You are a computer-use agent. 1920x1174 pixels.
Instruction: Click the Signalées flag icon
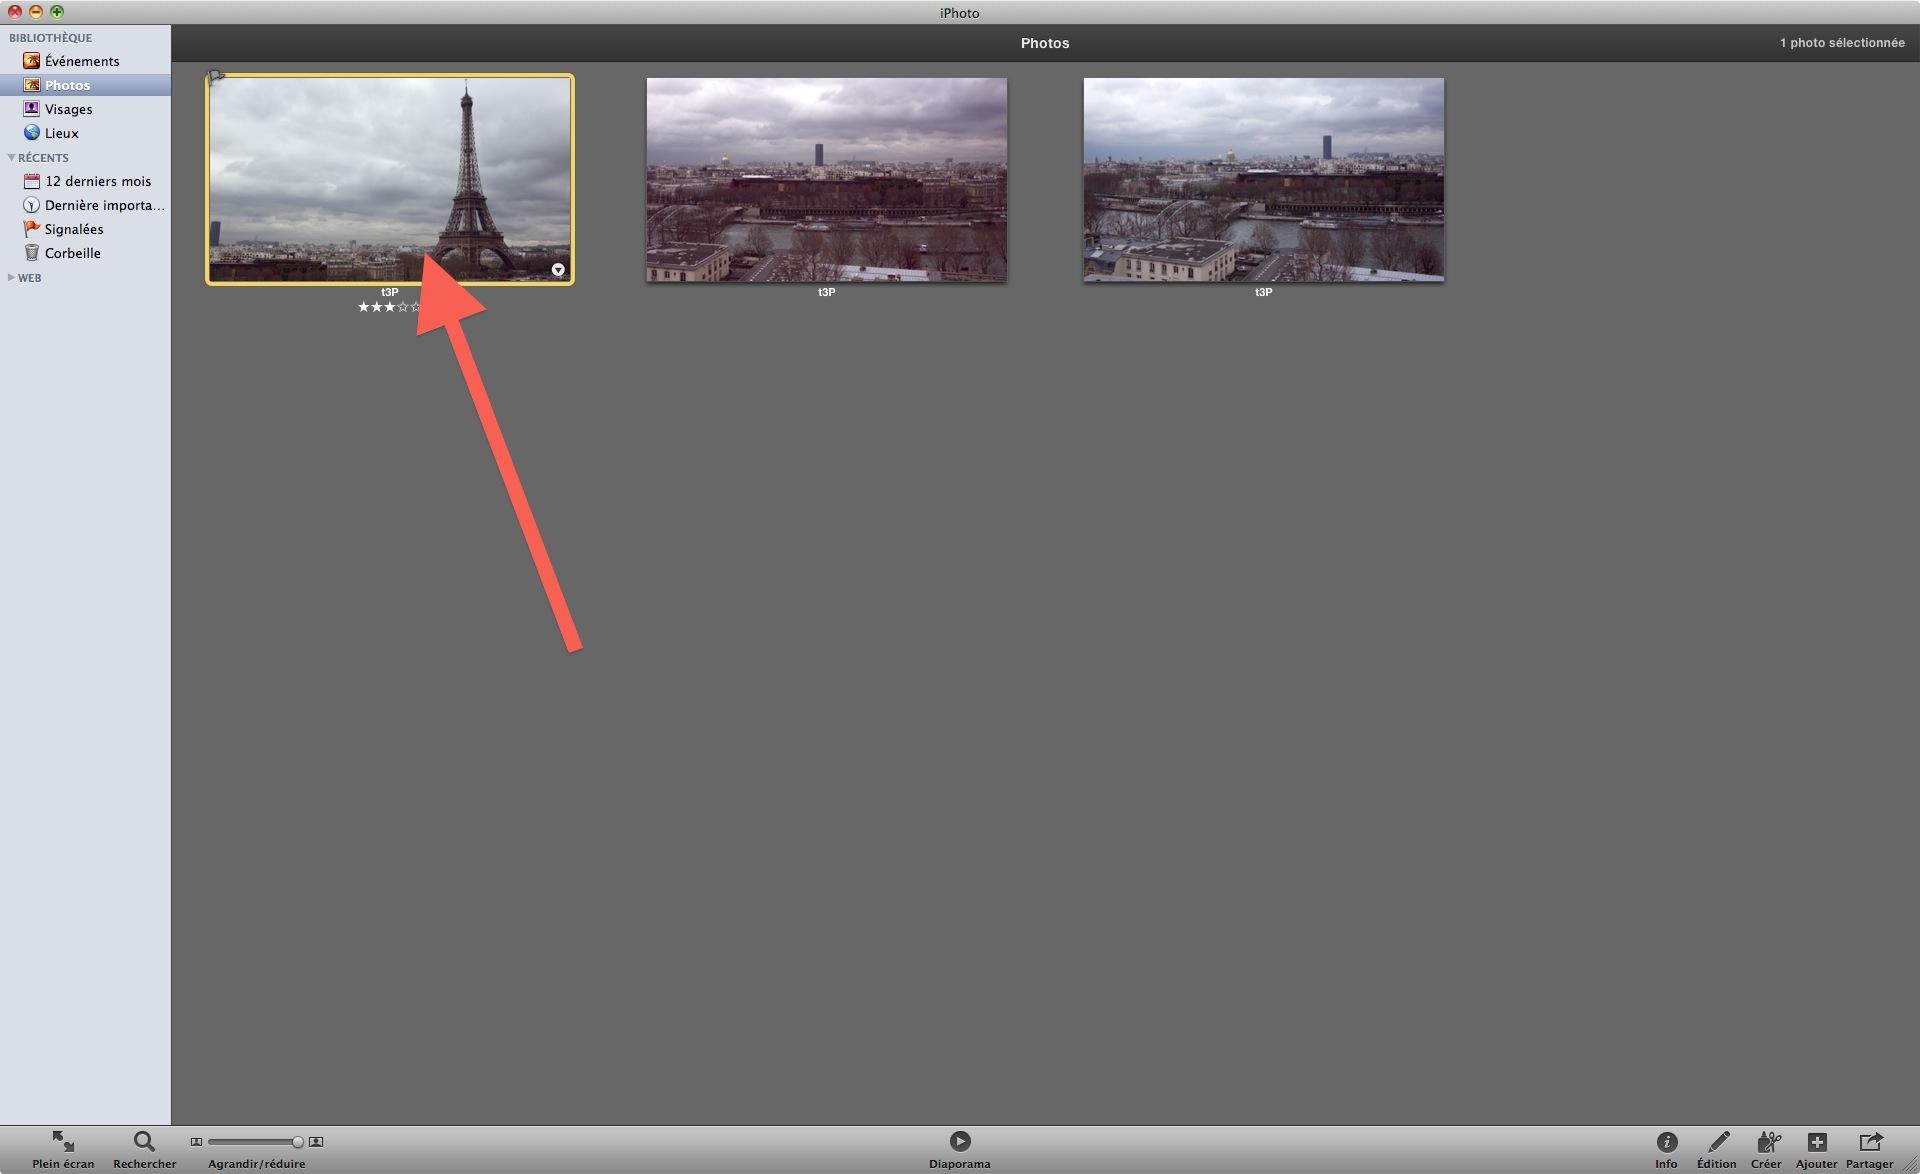[x=32, y=229]
